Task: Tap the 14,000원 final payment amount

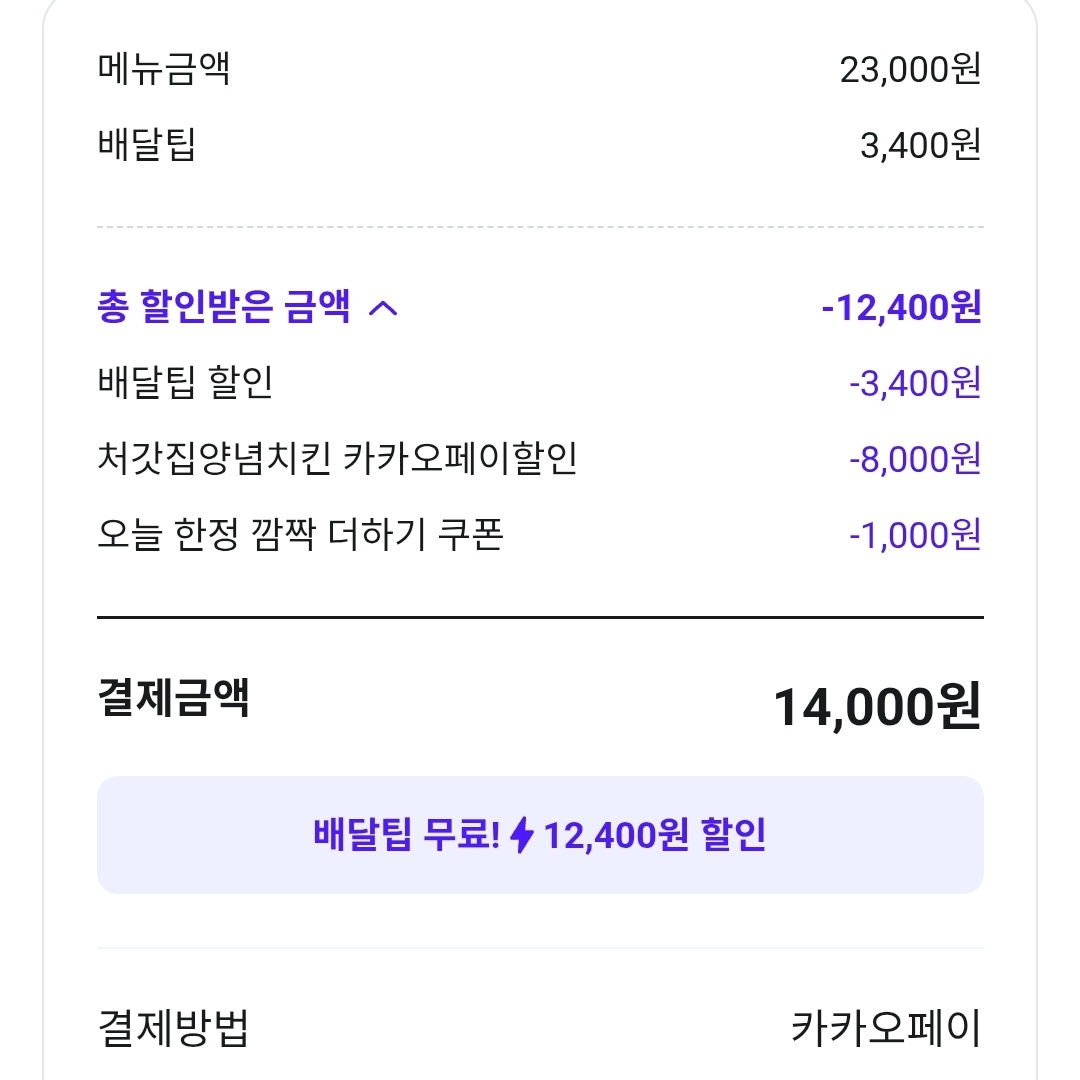Action: click(877, 707)
